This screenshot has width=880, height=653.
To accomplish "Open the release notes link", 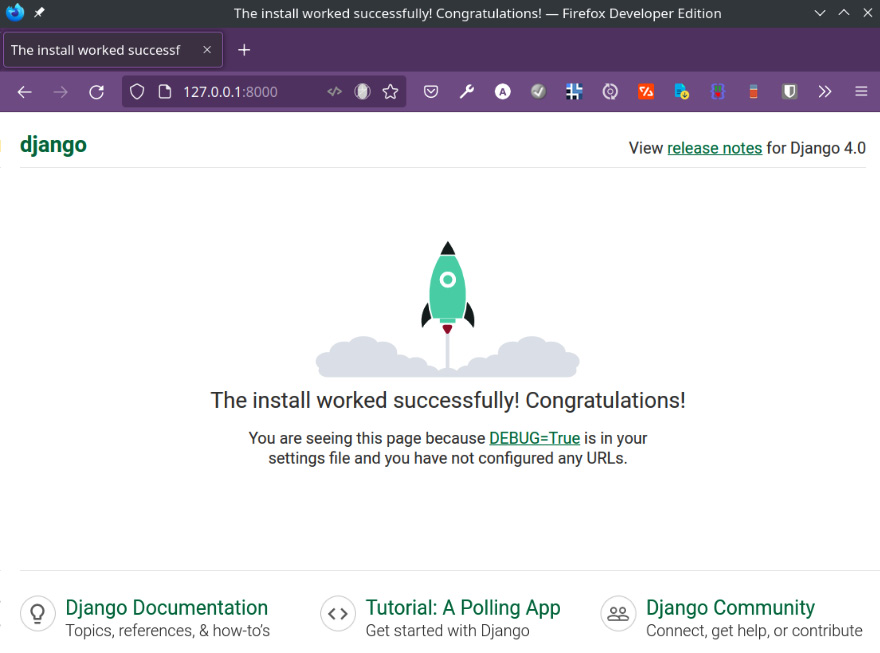I will coord(714,148).
